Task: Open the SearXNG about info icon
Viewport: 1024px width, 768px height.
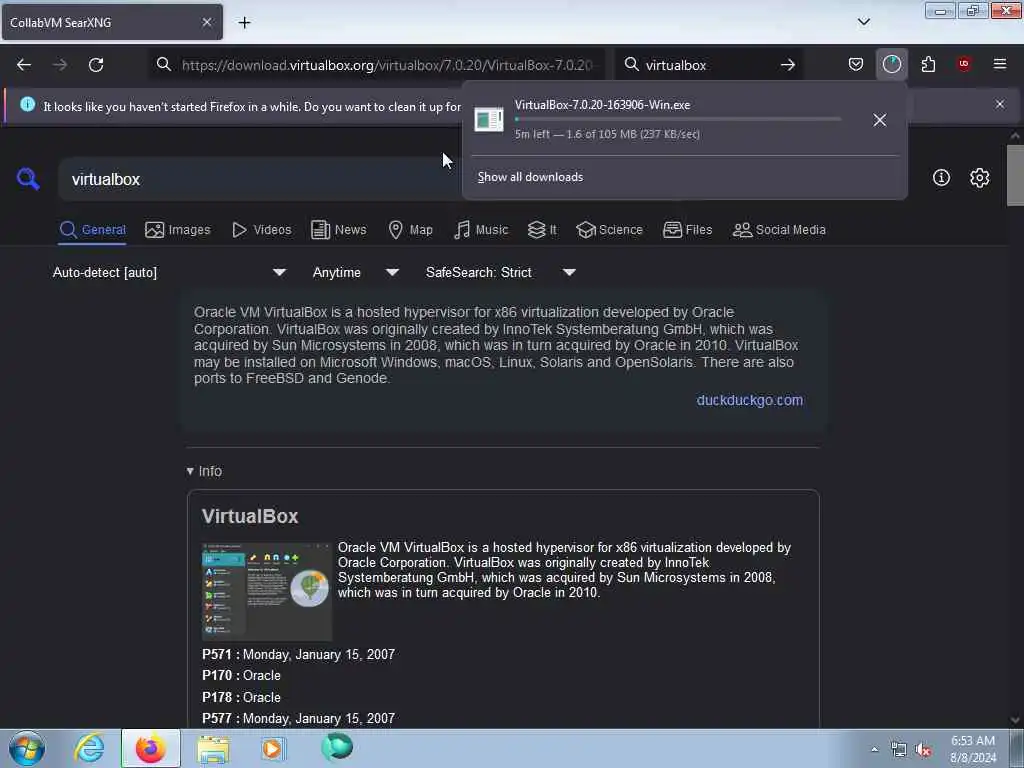Action: (941, 178)
